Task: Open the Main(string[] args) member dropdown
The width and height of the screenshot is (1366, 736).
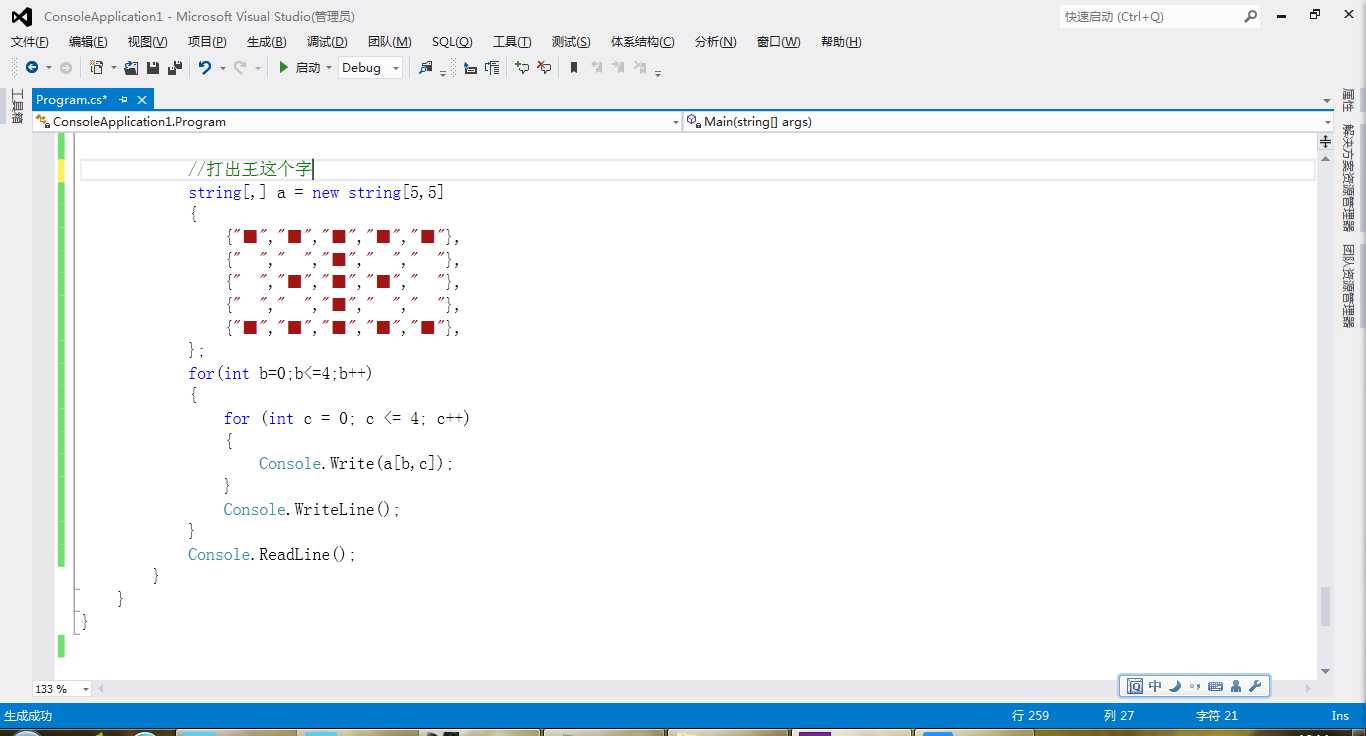Action: (1008, 121)
